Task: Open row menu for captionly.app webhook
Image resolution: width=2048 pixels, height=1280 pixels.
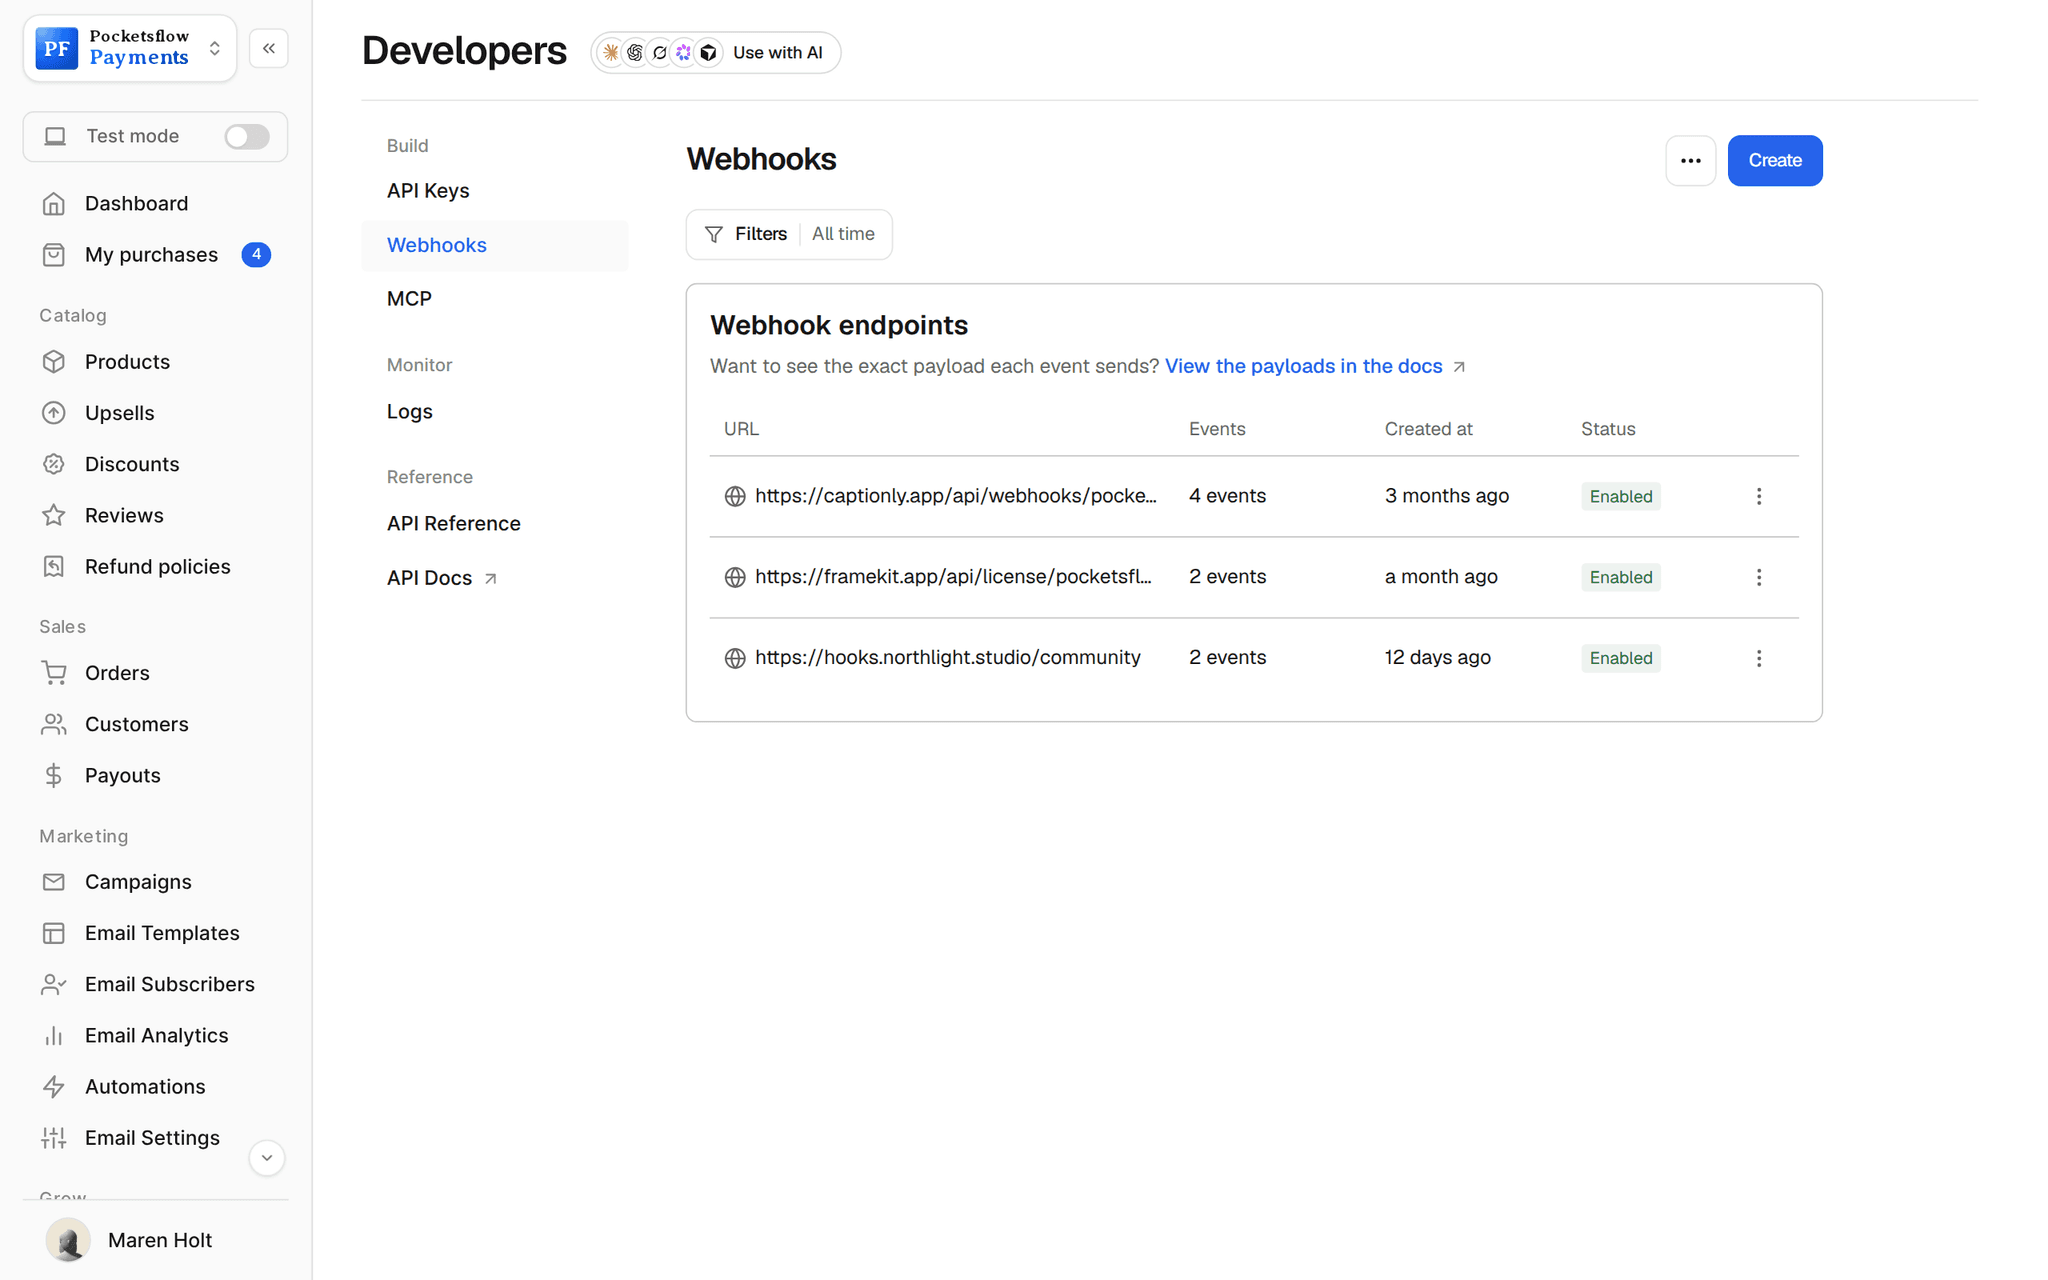Action: [1759, 497]
